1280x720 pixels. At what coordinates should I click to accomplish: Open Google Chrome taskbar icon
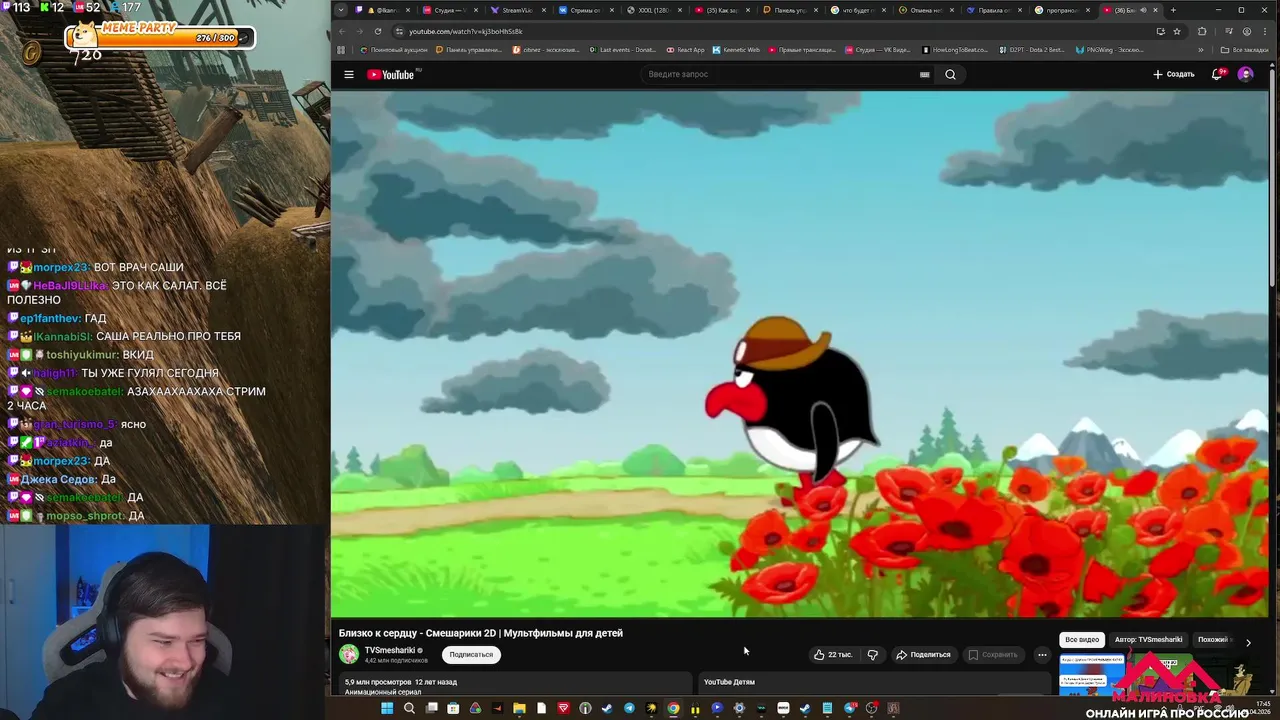[x=673, y=708]
